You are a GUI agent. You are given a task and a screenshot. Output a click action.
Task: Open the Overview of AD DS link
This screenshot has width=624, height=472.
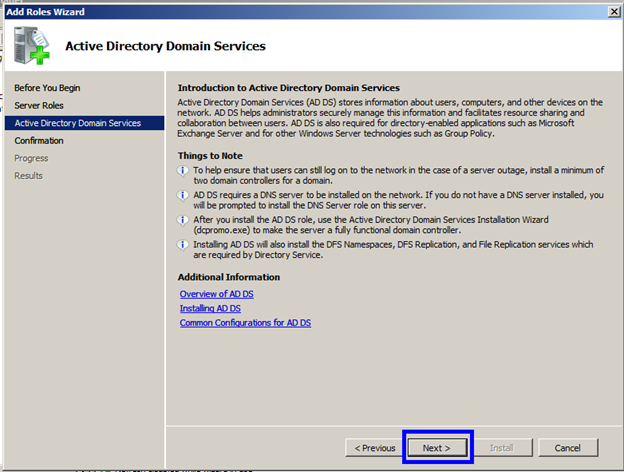216,294
